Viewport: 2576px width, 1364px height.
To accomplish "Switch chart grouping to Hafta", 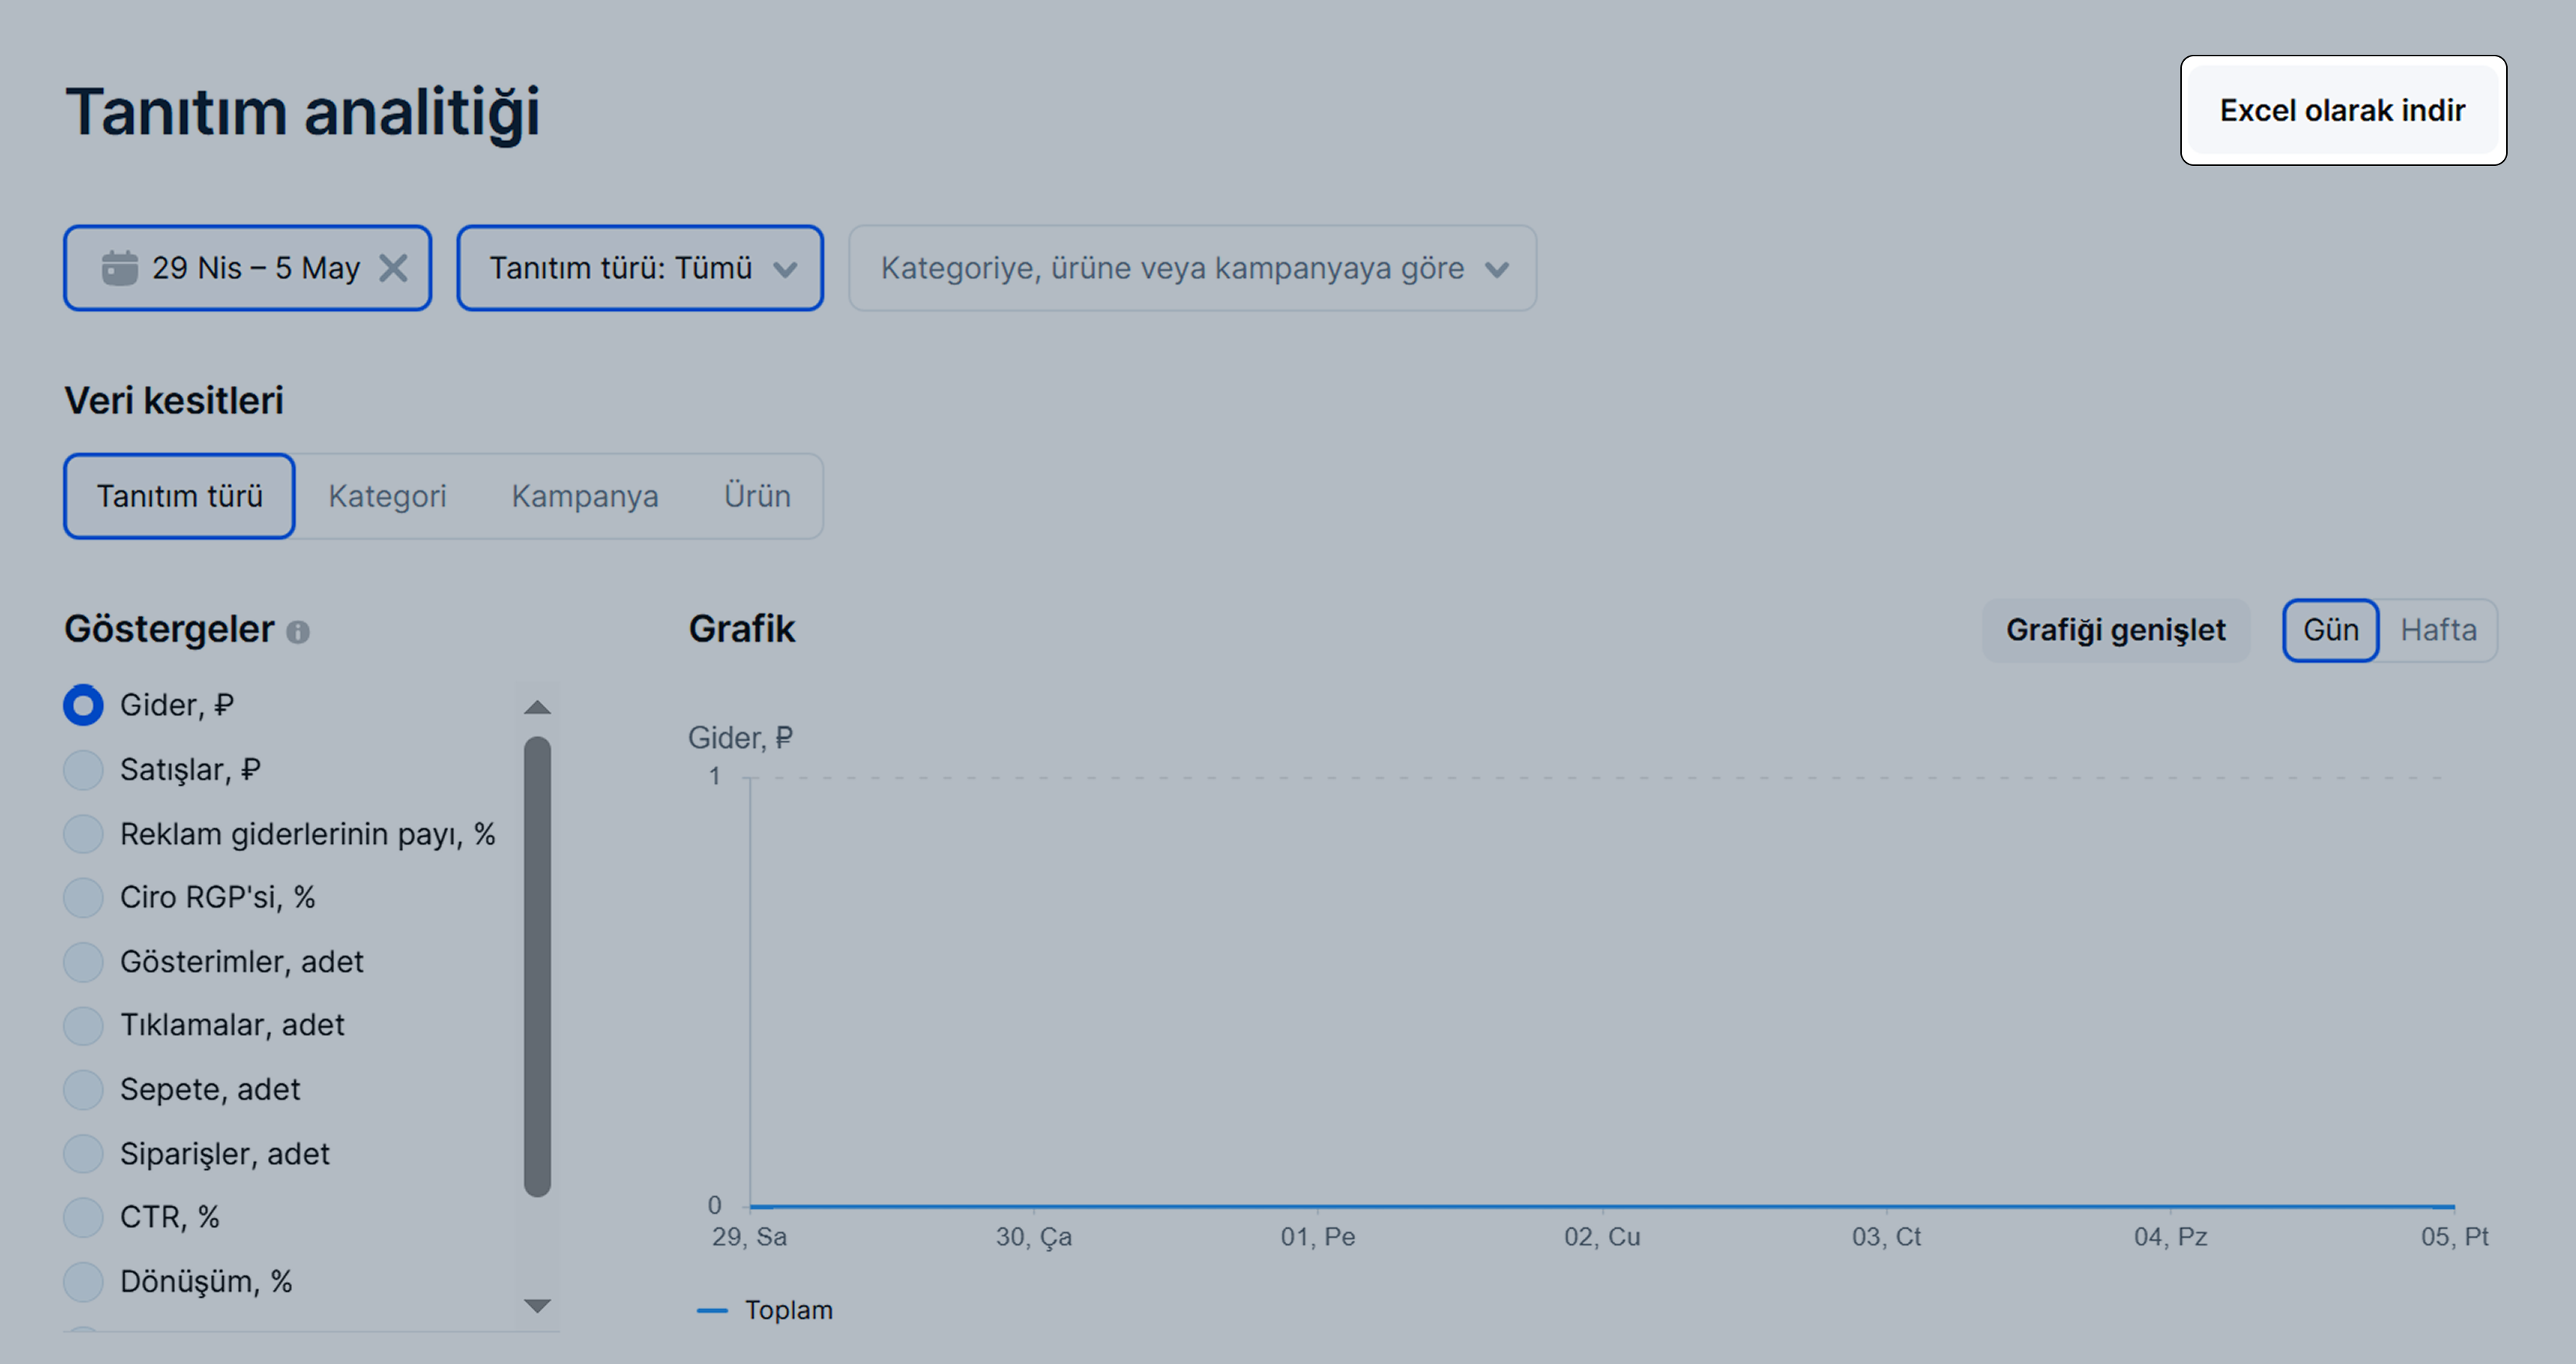I will pos(2438,630).
